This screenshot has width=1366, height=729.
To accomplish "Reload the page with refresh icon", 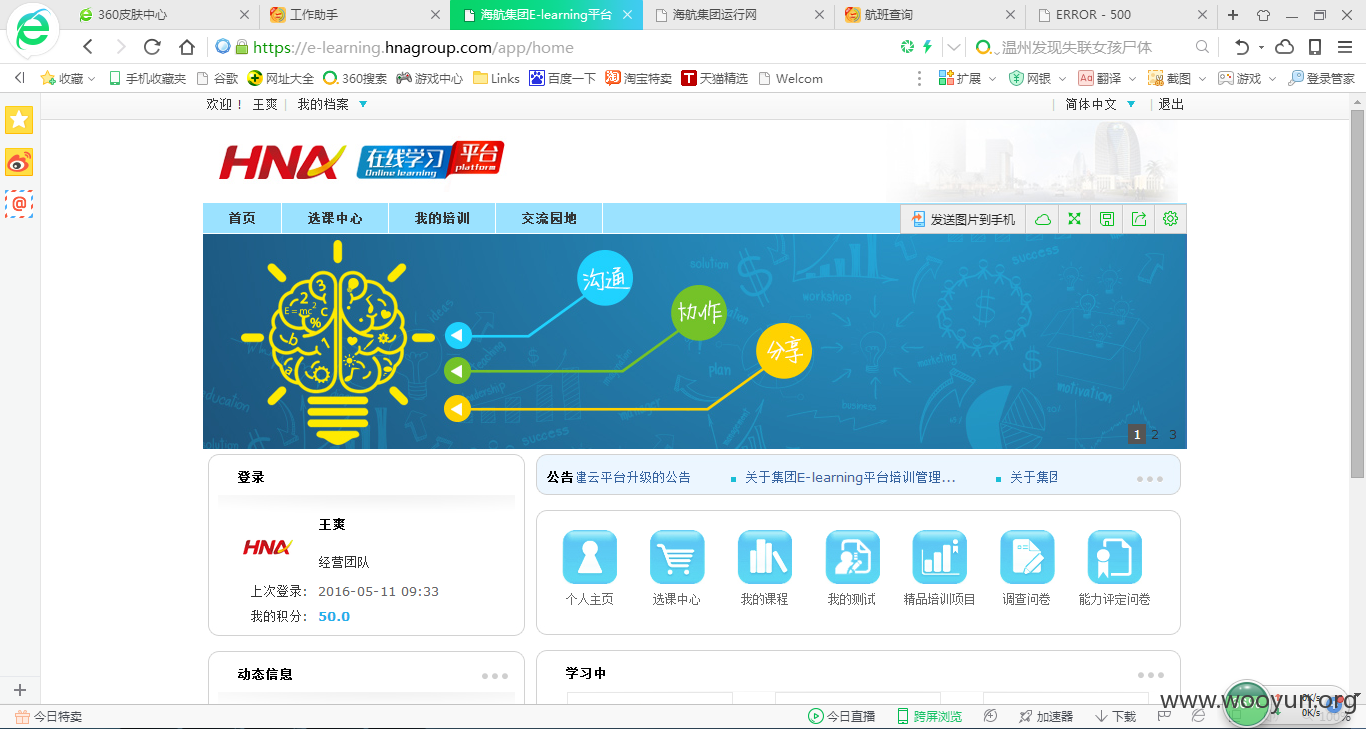I will (x=152, y=47).
